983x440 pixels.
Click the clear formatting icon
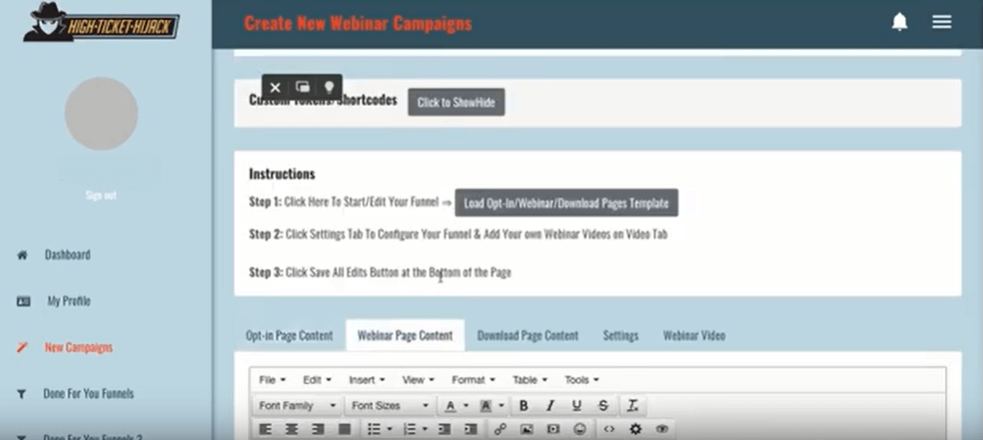pyautogui.click(x=633, y=406)
